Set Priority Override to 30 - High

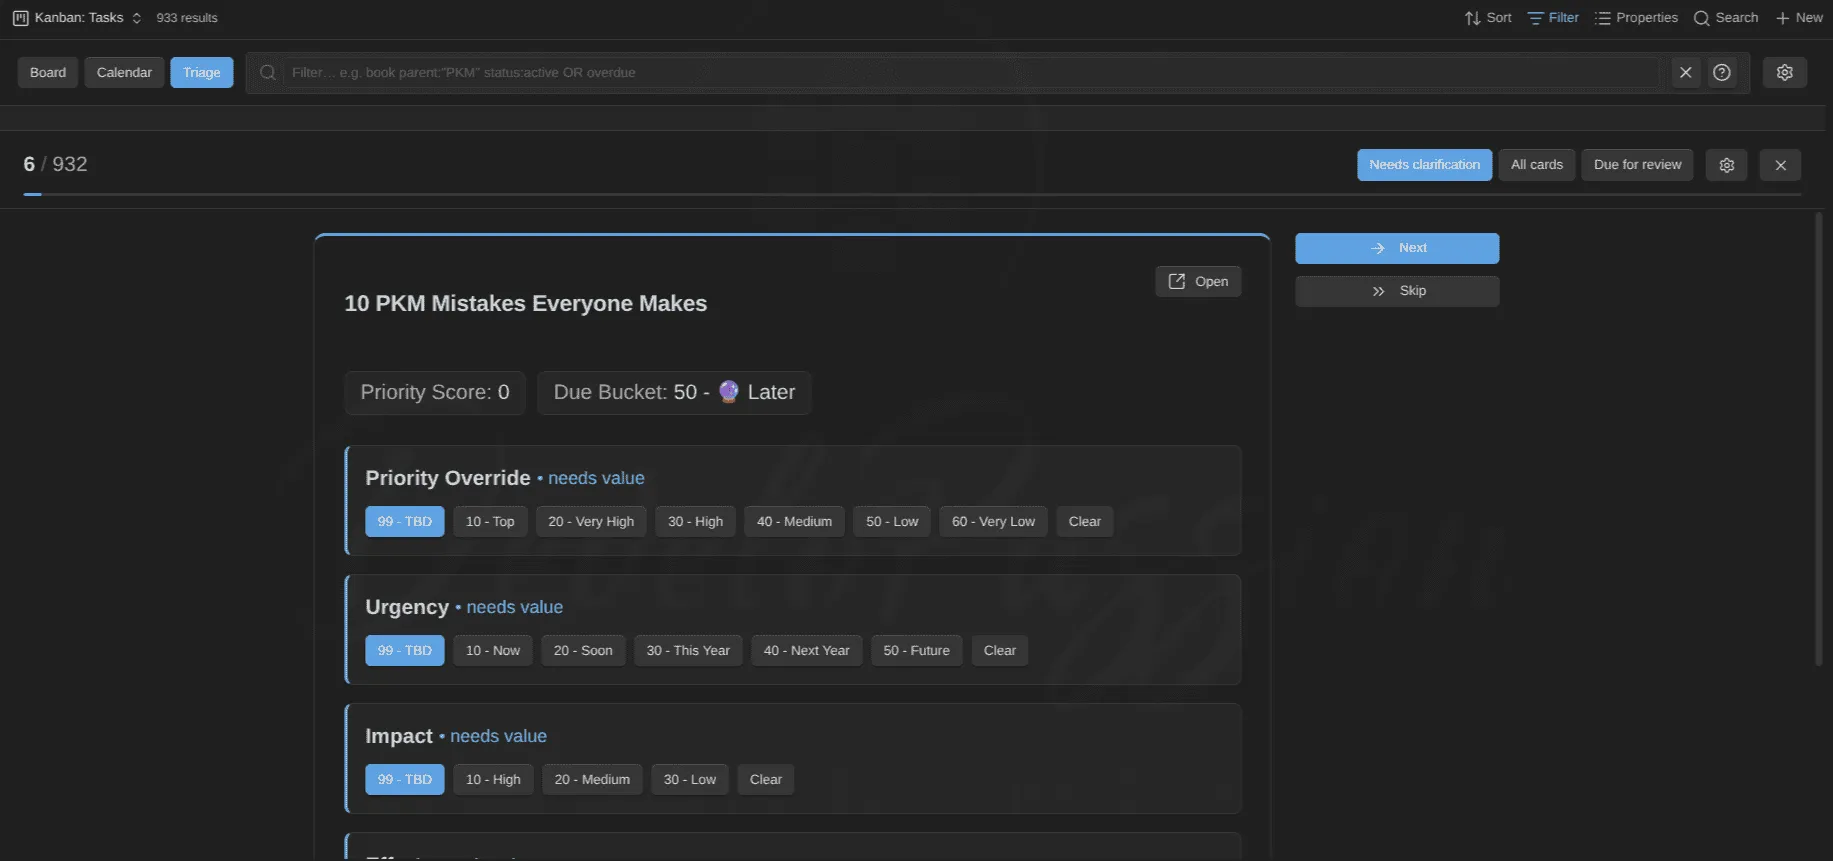point(695,522)
